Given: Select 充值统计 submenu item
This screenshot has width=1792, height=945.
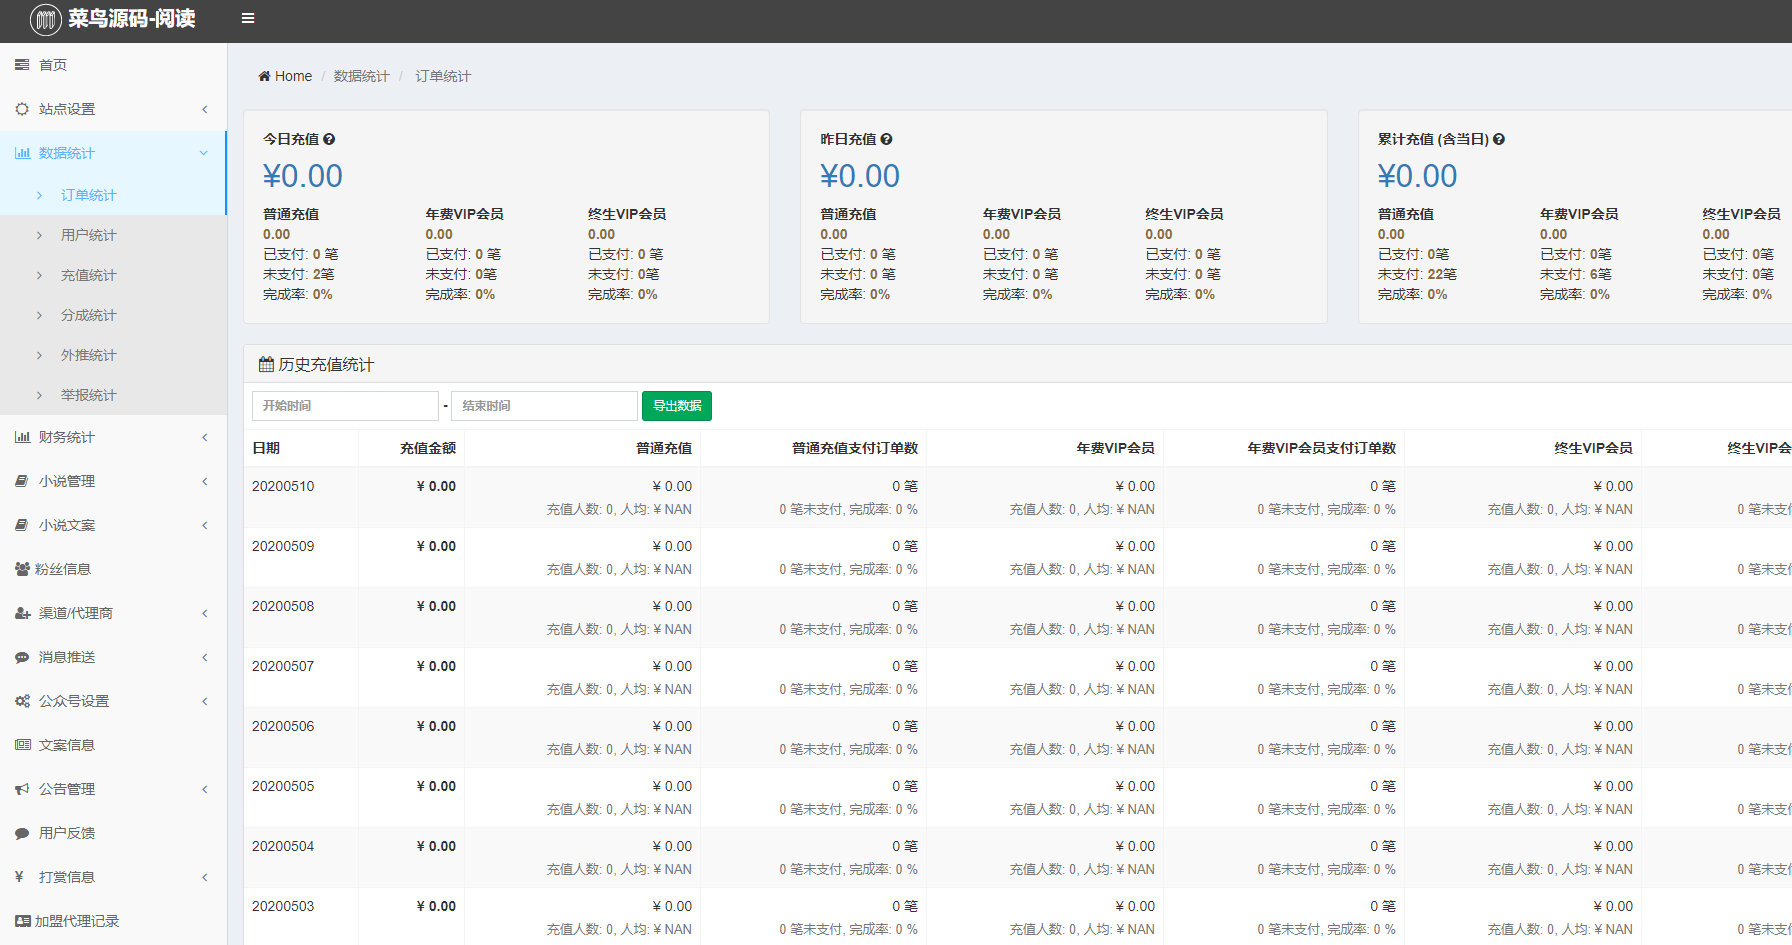Looking at the screenshot, I should (88, 275).
